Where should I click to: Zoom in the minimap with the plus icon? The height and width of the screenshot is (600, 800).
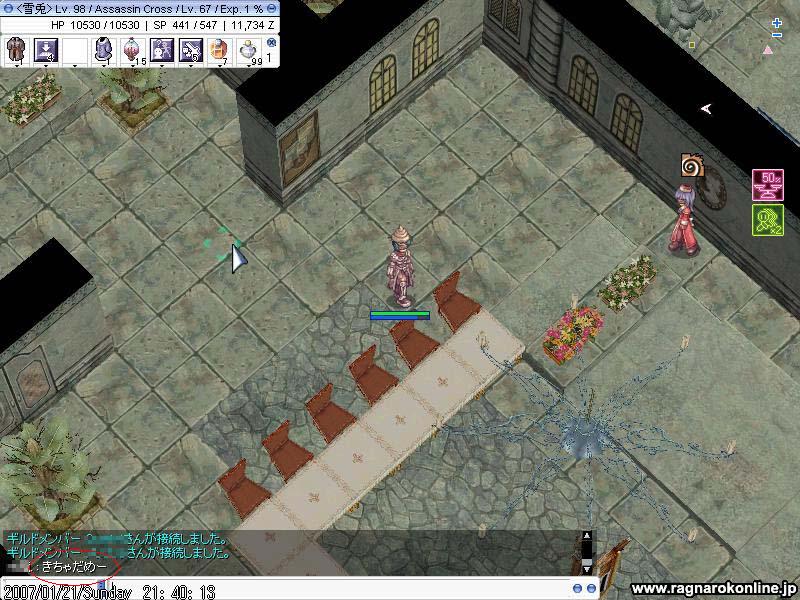click(777, 23)
